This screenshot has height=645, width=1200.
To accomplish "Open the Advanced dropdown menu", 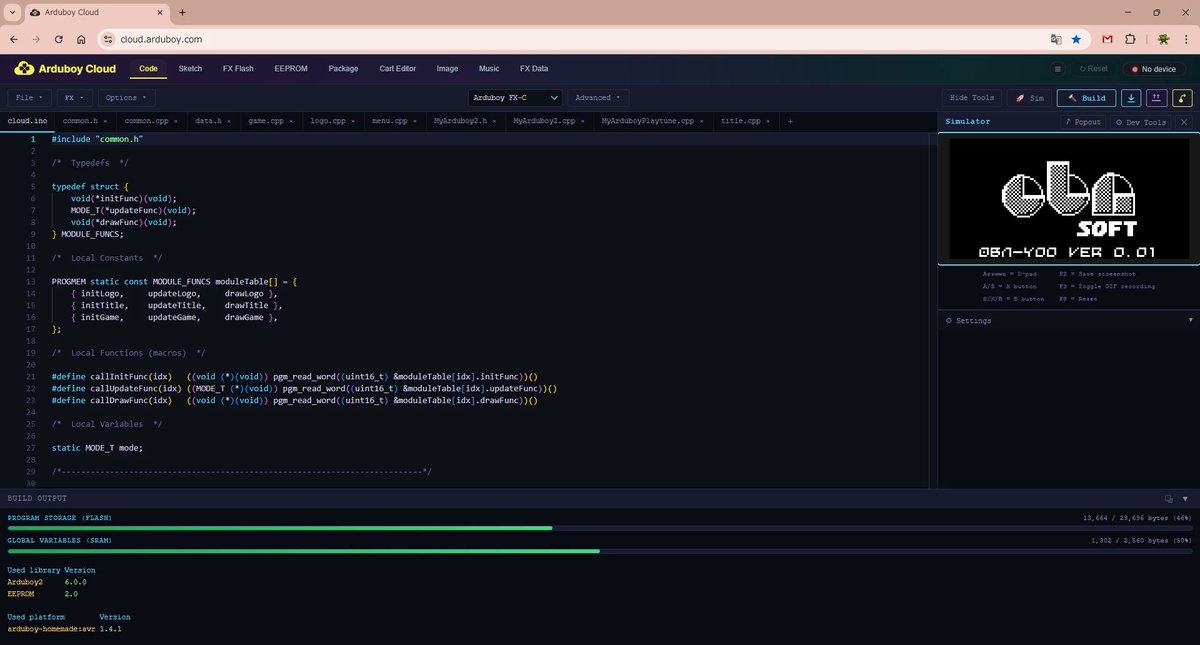I will 597,98.
